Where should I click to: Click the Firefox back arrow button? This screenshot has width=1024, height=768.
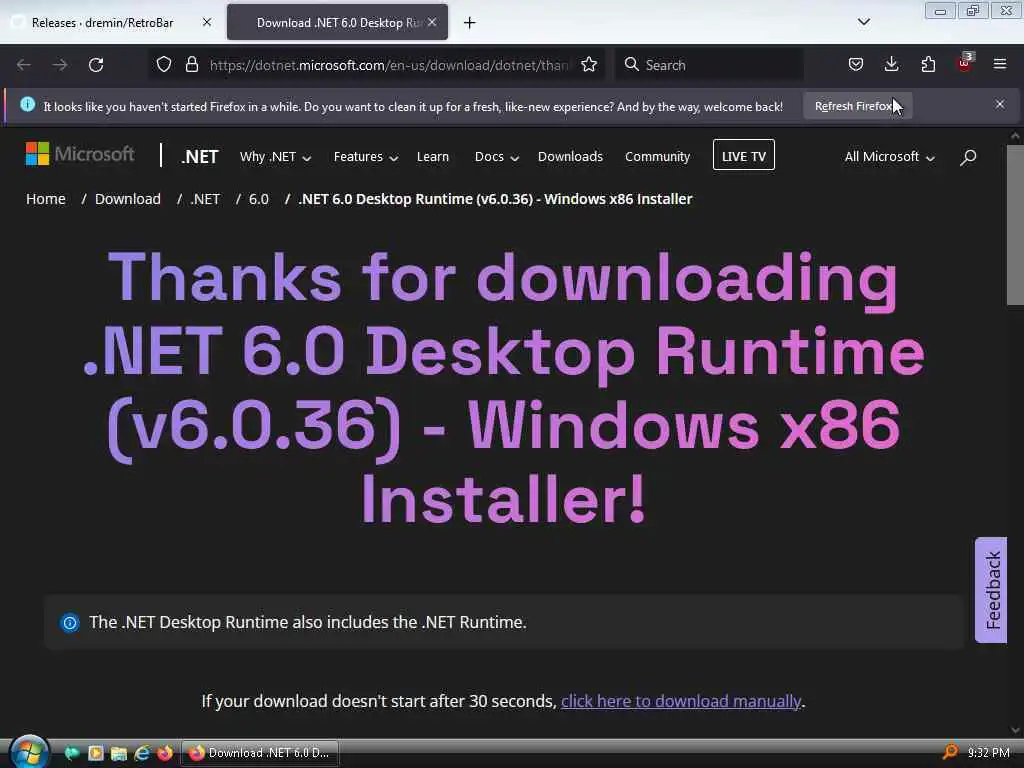[x=24, y=65]
